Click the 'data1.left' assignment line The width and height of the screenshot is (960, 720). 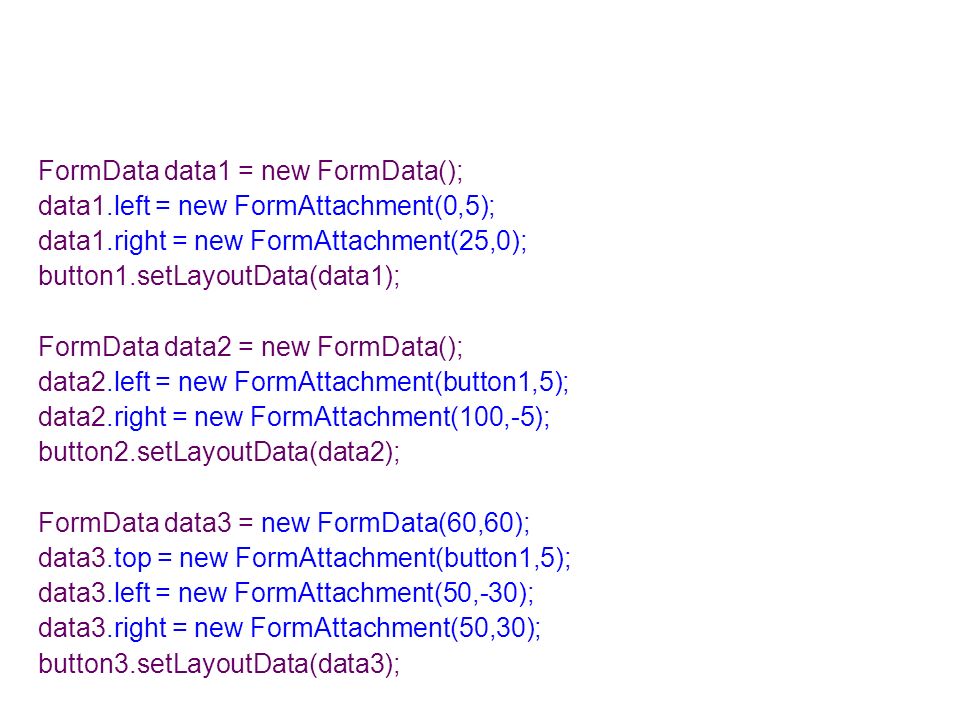tap(266, 206)
